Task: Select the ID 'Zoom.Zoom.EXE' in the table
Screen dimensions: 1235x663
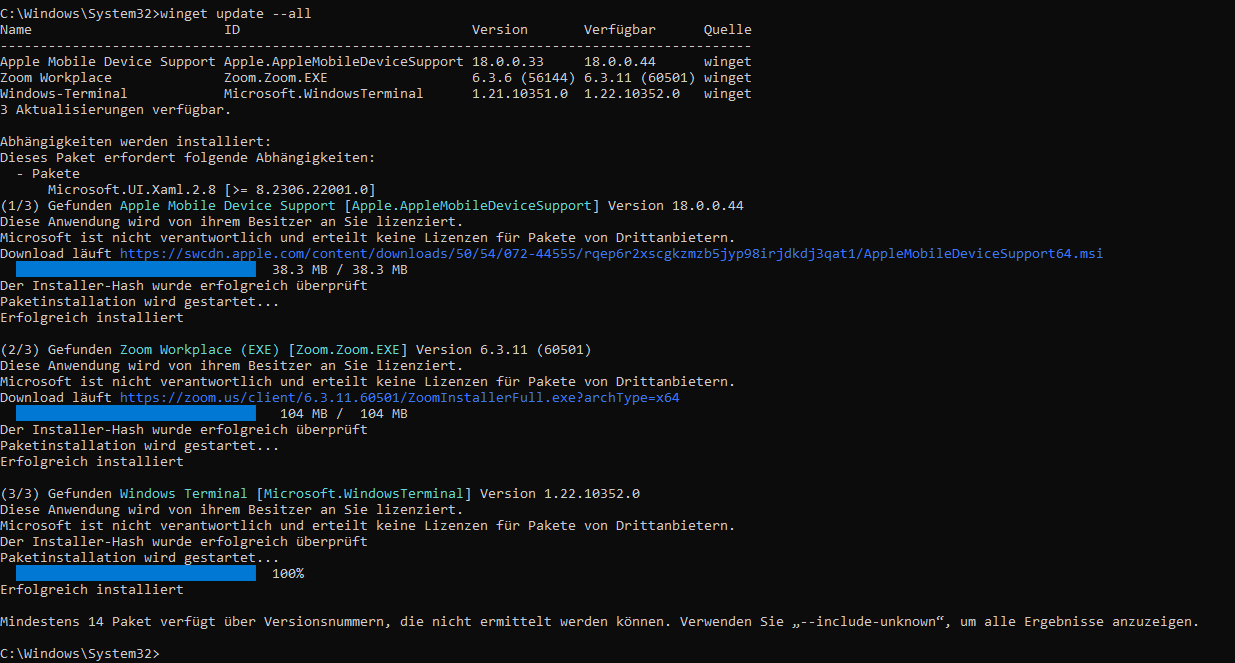Action: click(x=276, y=78)
